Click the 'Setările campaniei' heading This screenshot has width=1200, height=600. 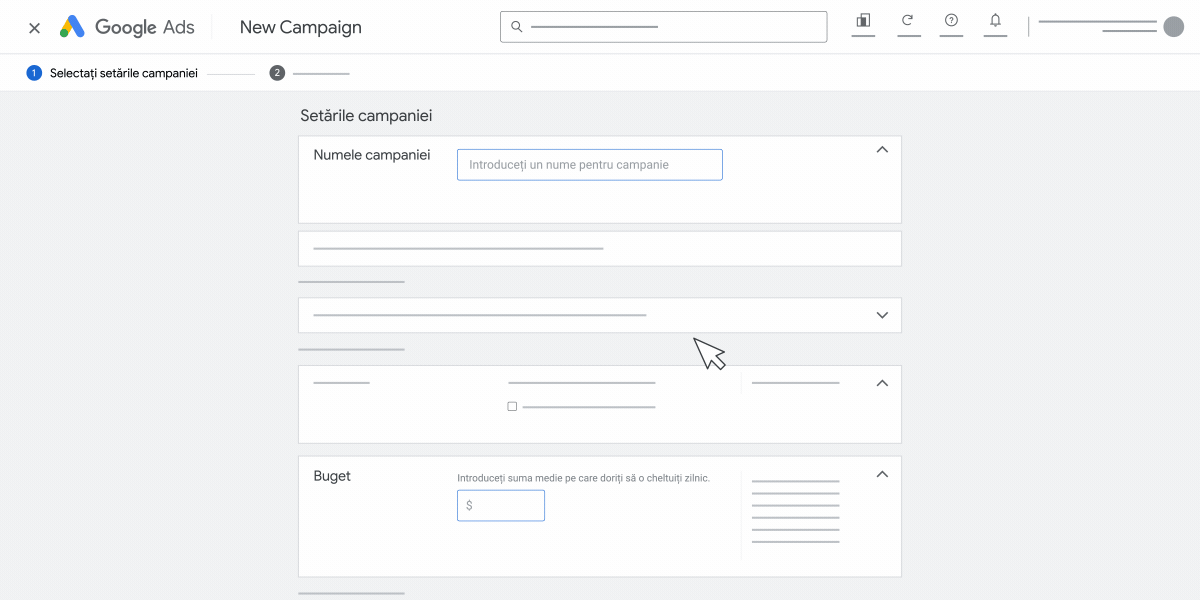coord(366,116)
